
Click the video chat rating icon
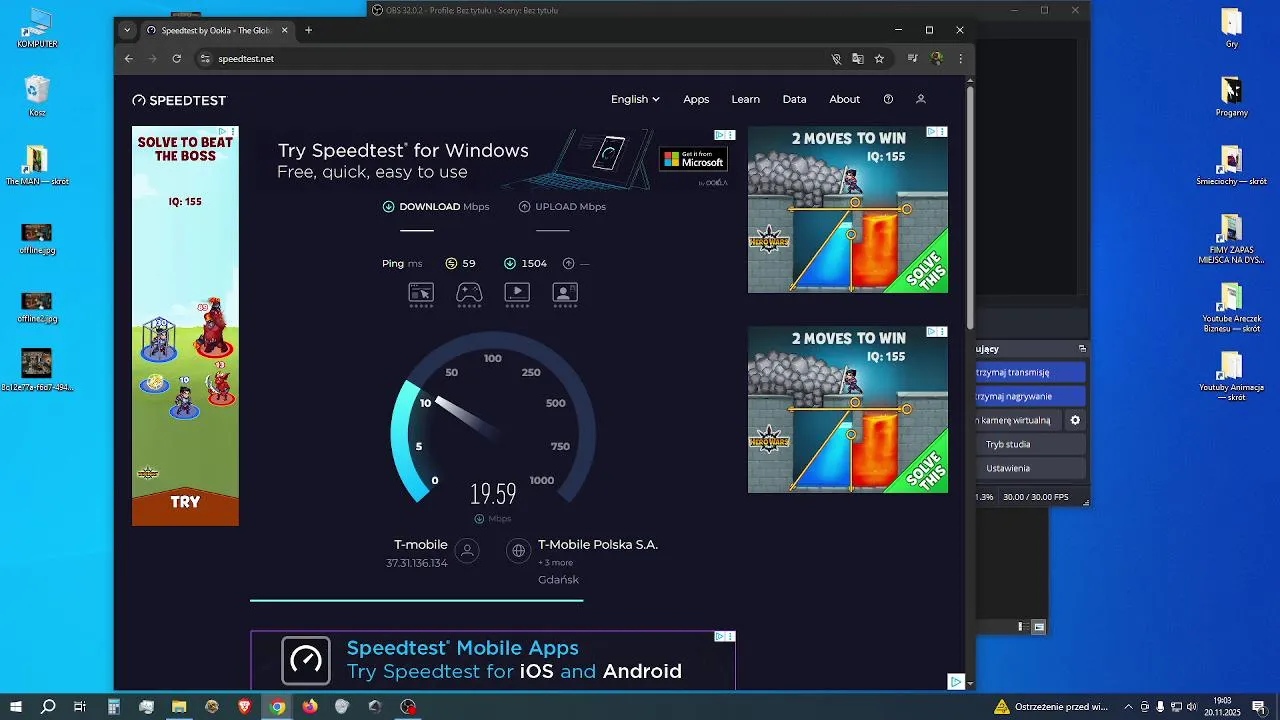pyautogui.click(x=565, y=292)
